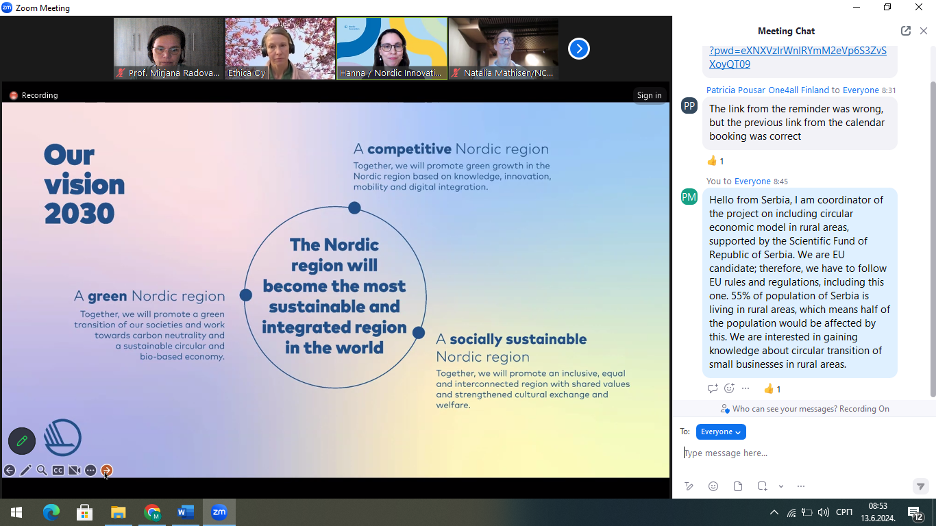The height and width of the screenshot is (526, 936).
Task: Go to next slide with orange arrow
Action: 107,470
